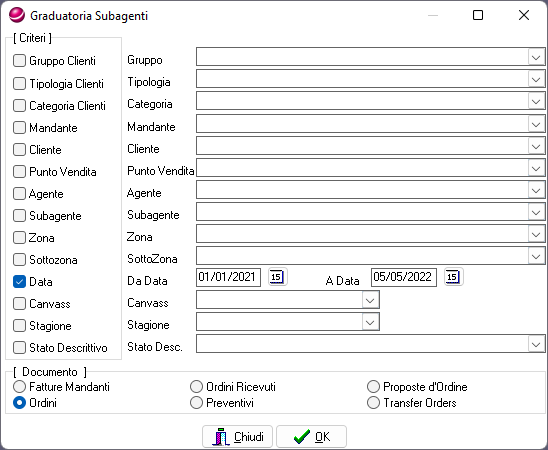Click the Da Data date field

tap(229, 277)
